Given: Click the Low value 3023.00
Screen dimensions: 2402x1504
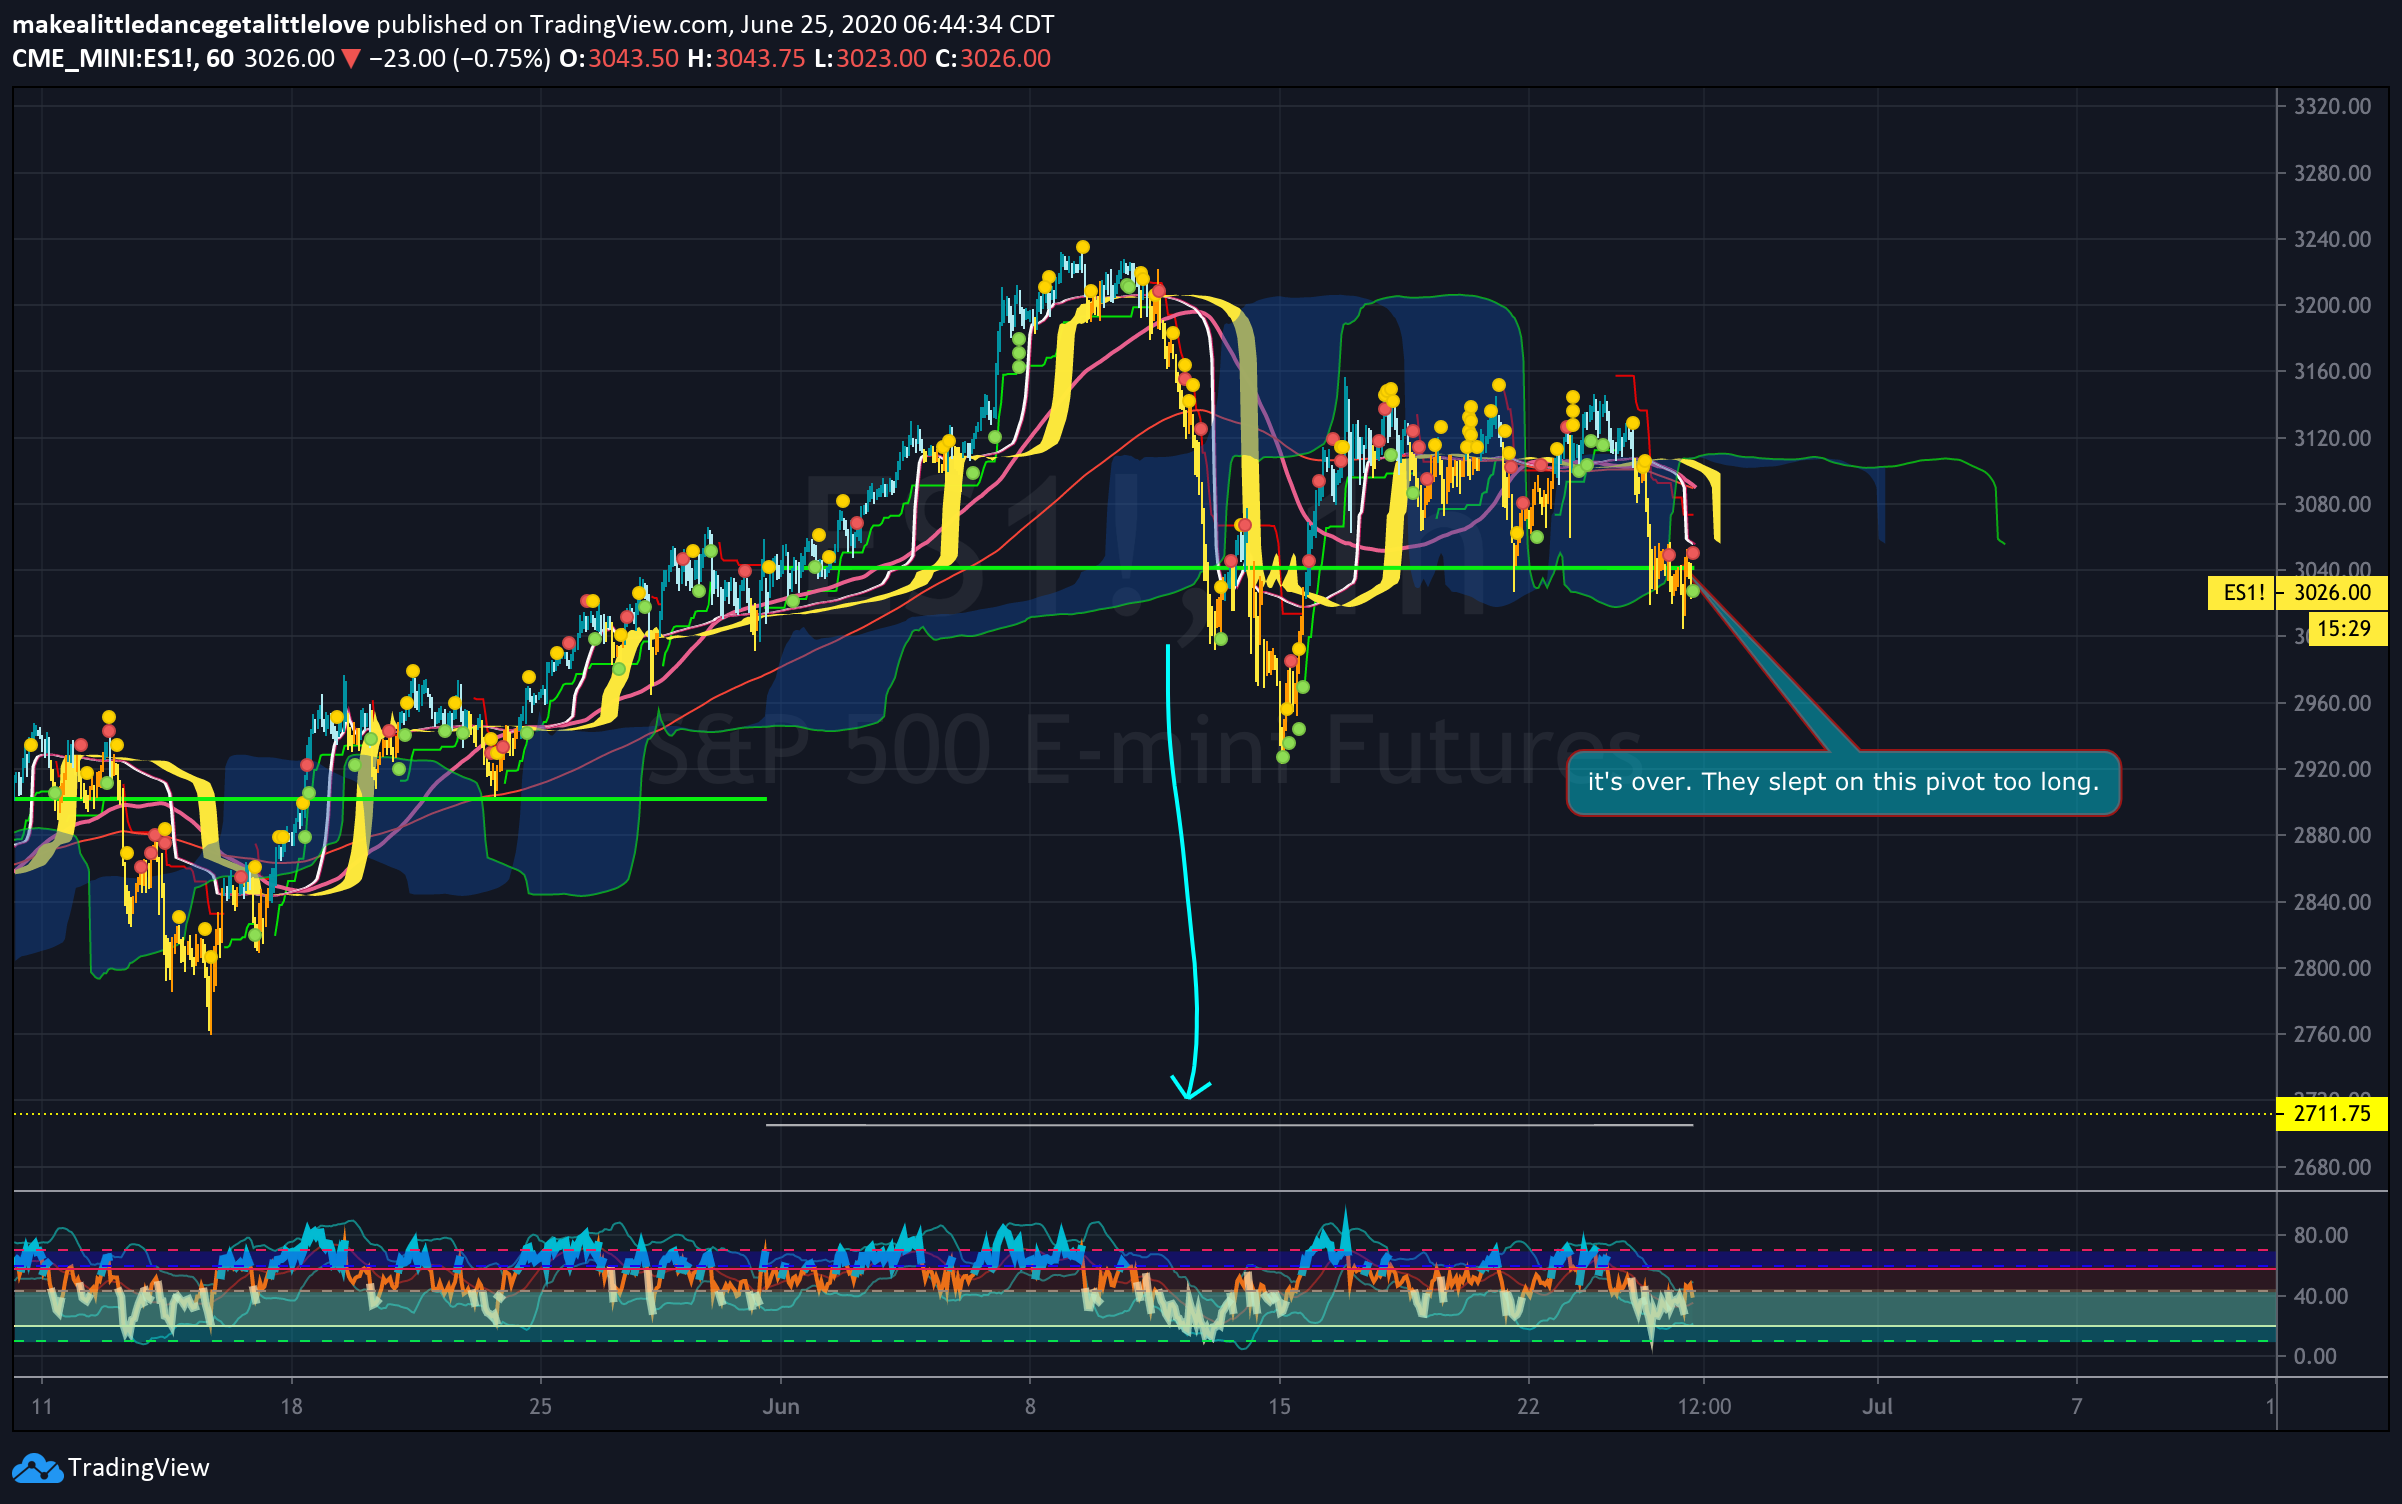Looking at the screenshot, I should coord(881,58).
